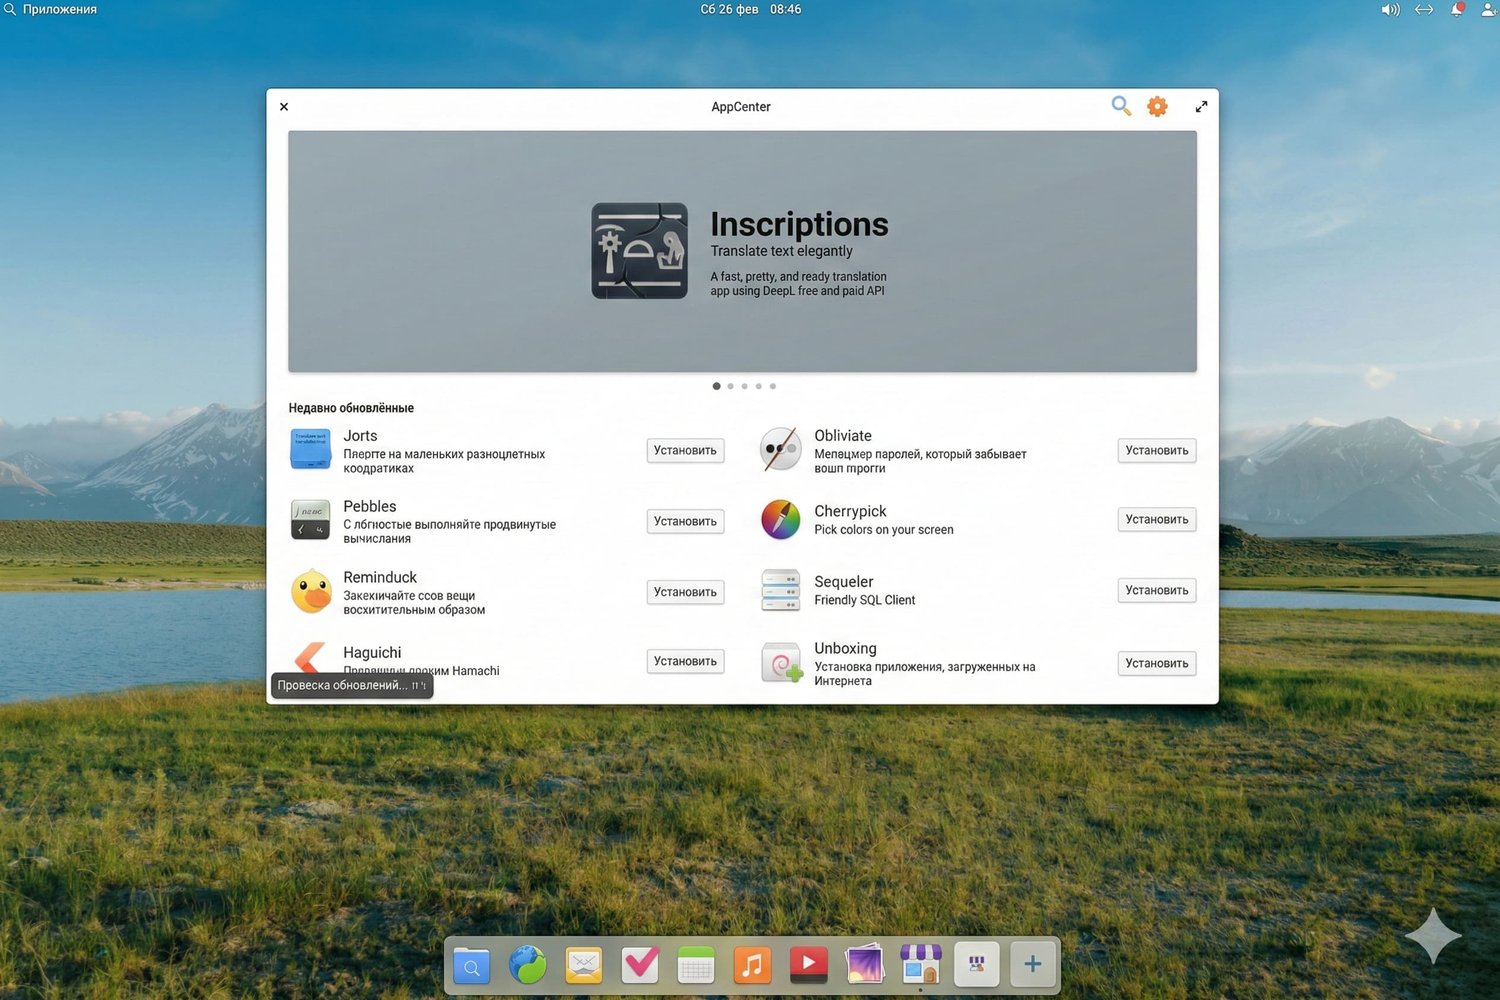
Task: Click the plus icon in the dock
Action: point(1032,963)
